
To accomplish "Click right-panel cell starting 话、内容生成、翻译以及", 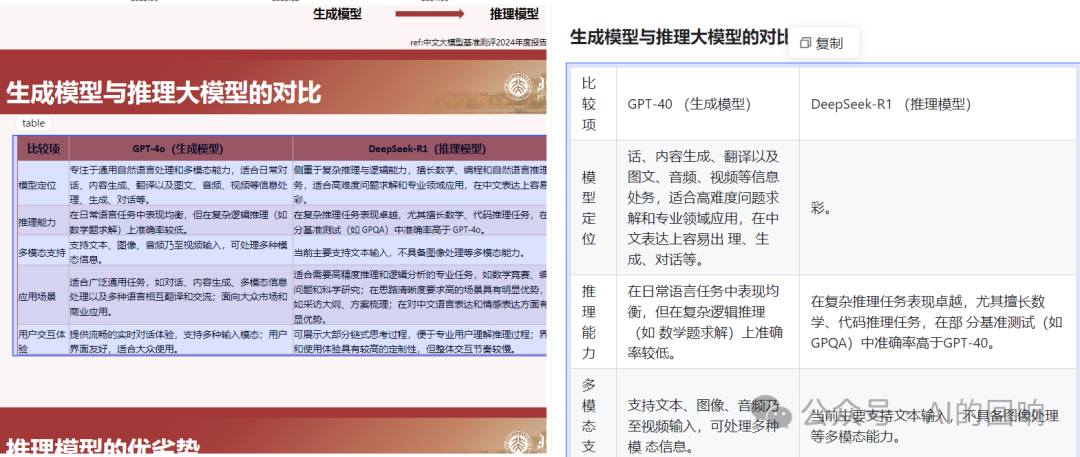I will click(x=708, y=207).
